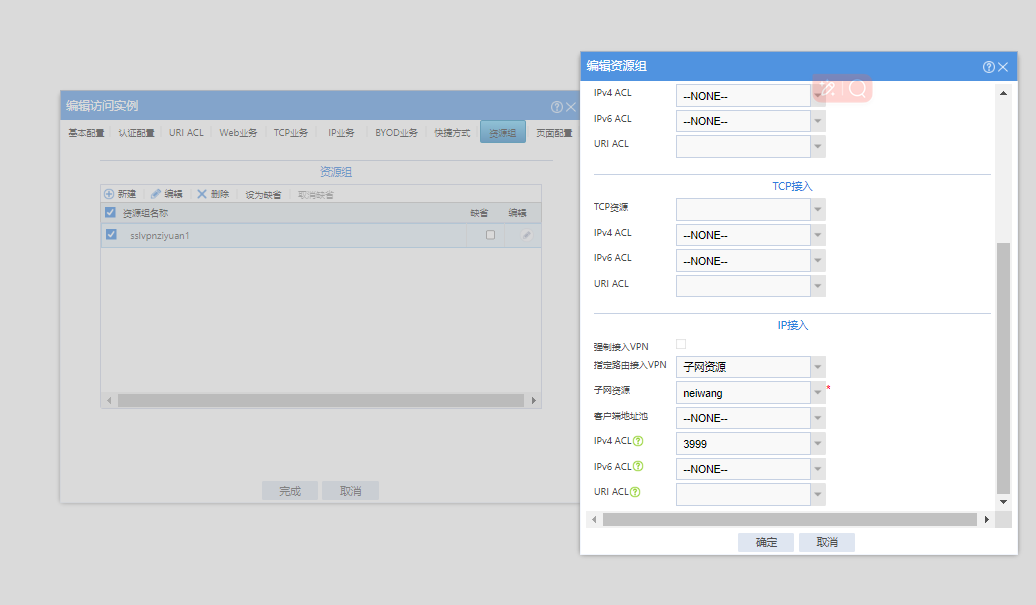Screen dimensions: 1036x605
Task: Switch to the URI ACL tab
Action: click(x=186, y=133)
